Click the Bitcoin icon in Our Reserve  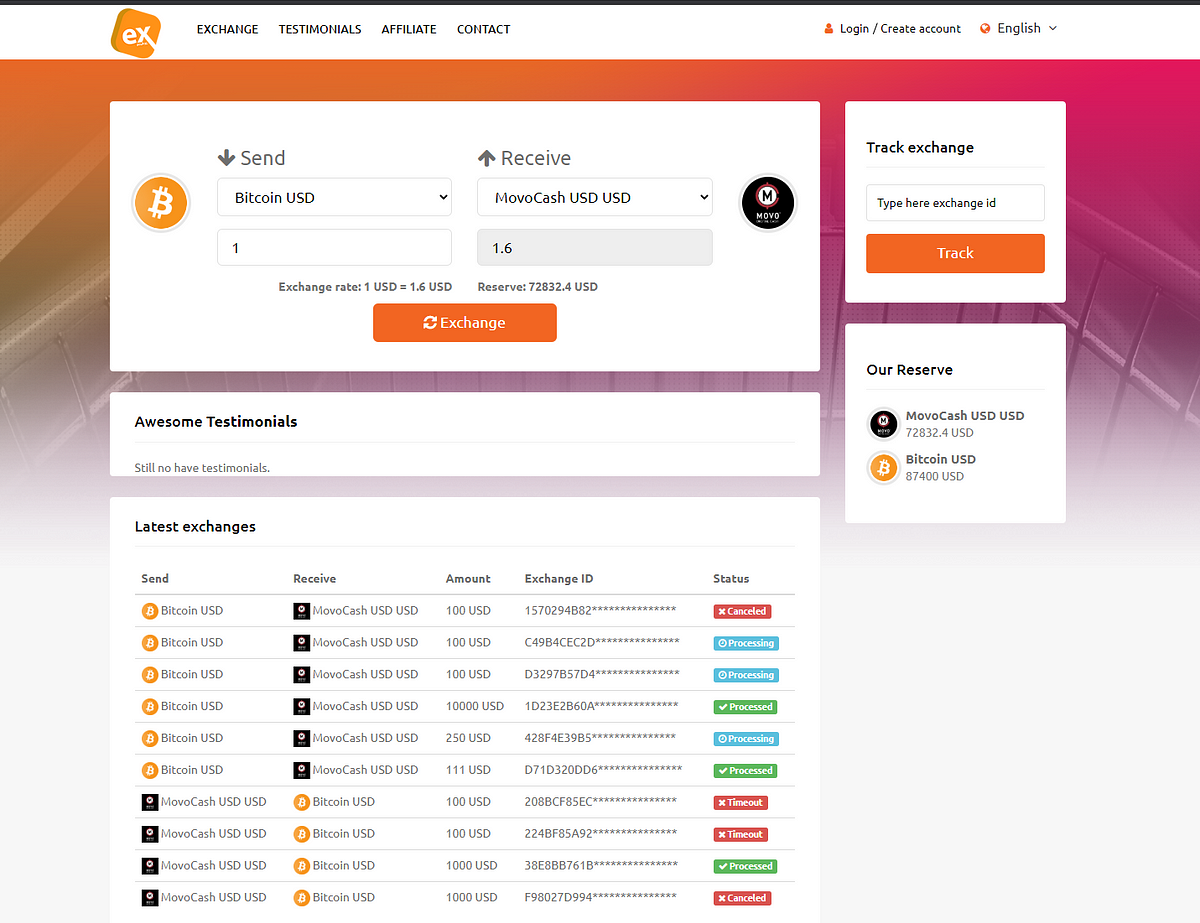pyautogui.click(x=884, y=467)
